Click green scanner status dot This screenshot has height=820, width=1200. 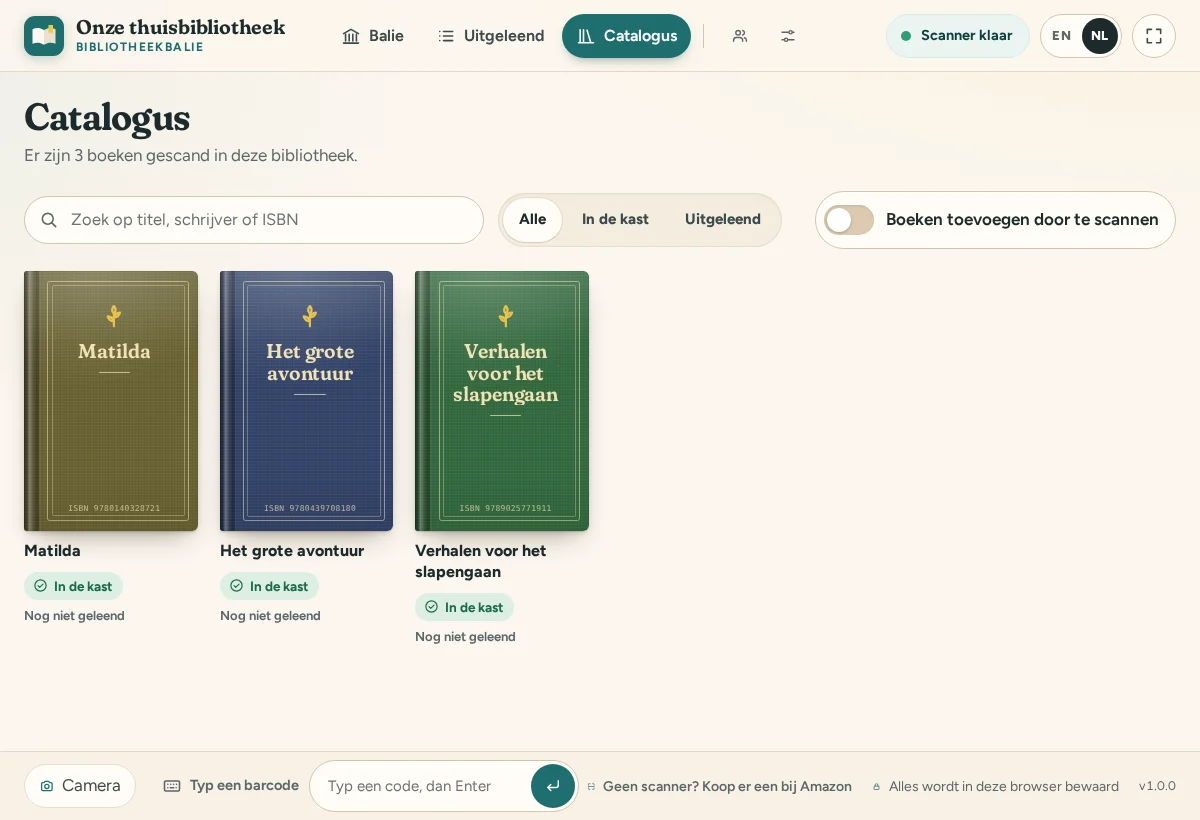(906, 36)
